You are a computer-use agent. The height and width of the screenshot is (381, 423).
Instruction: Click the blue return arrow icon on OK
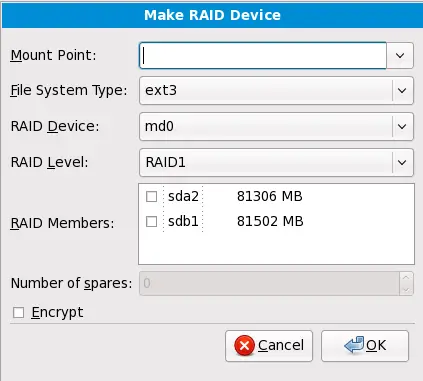pos(354,345)
